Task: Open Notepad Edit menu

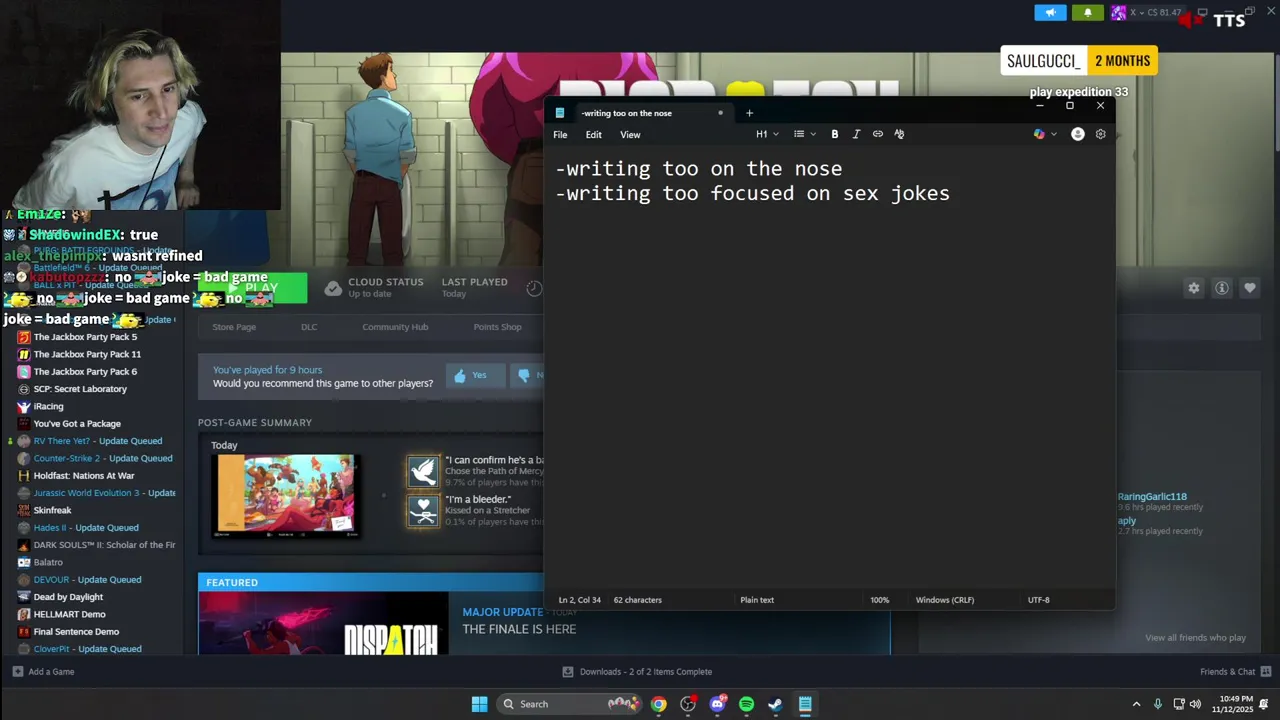Action: coord(594,135)
